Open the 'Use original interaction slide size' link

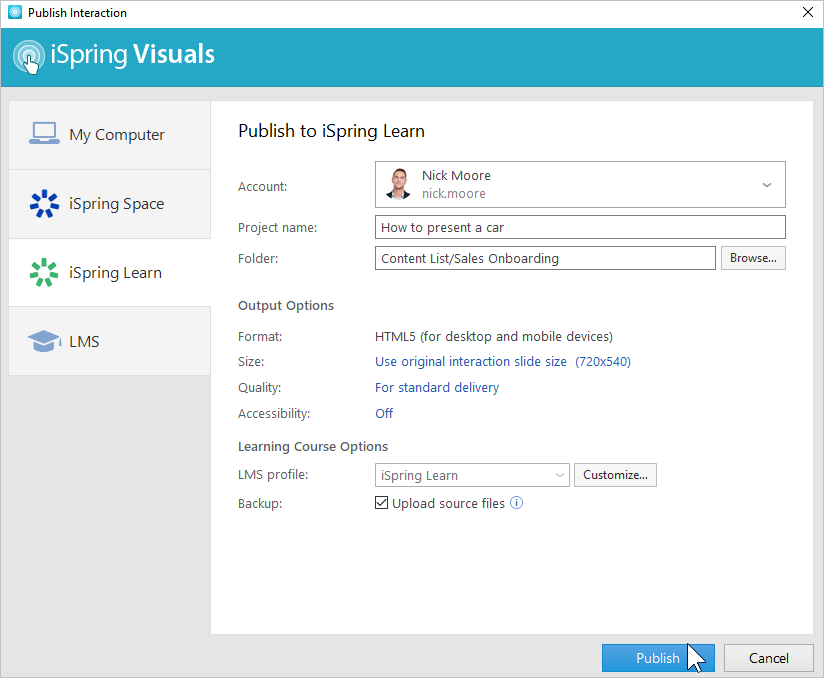pos(471,361)
